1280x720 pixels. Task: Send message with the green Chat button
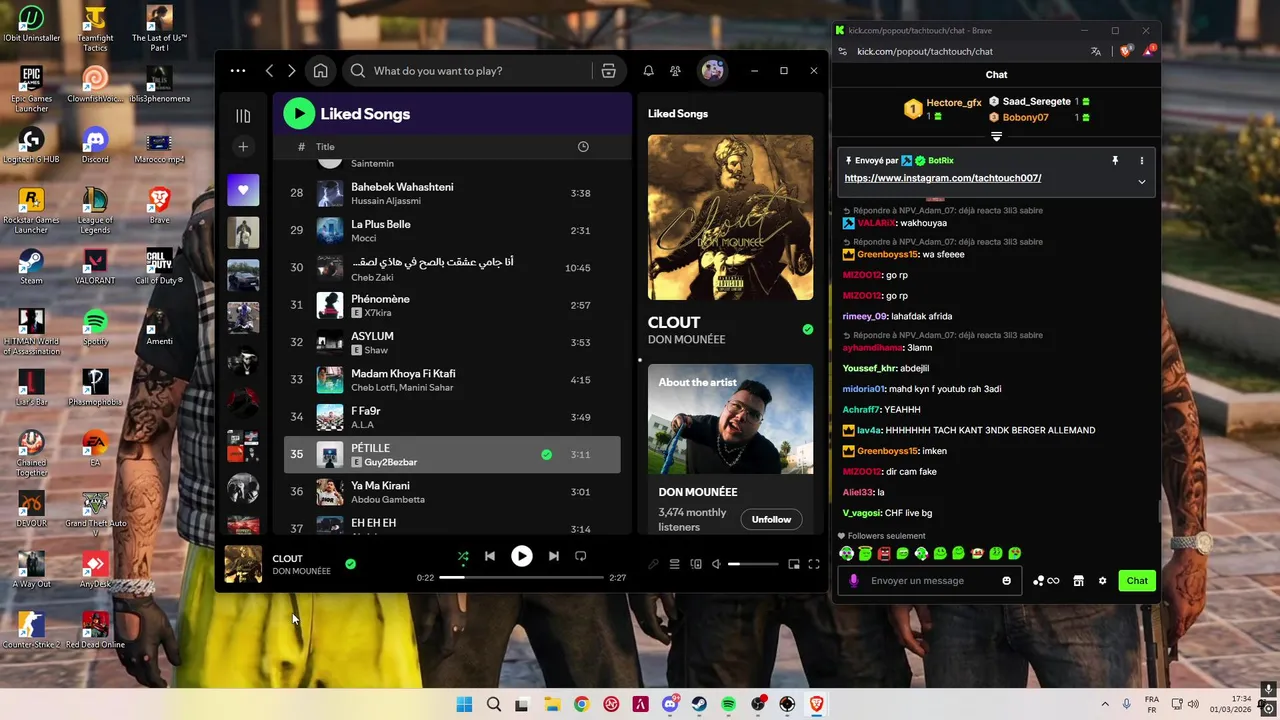tap(1137, 581)
